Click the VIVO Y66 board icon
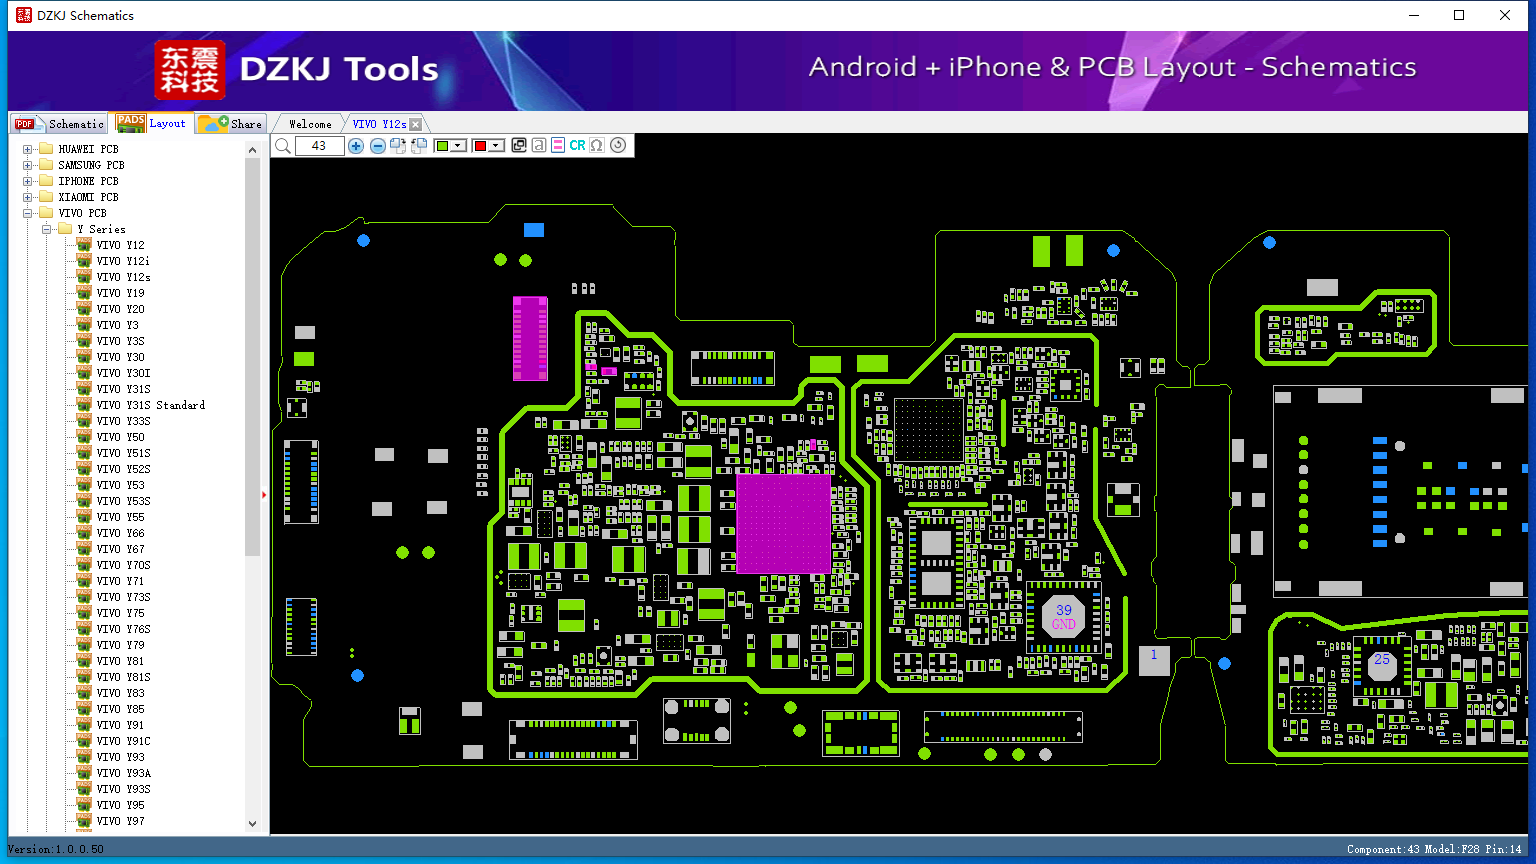 point(84,533)
